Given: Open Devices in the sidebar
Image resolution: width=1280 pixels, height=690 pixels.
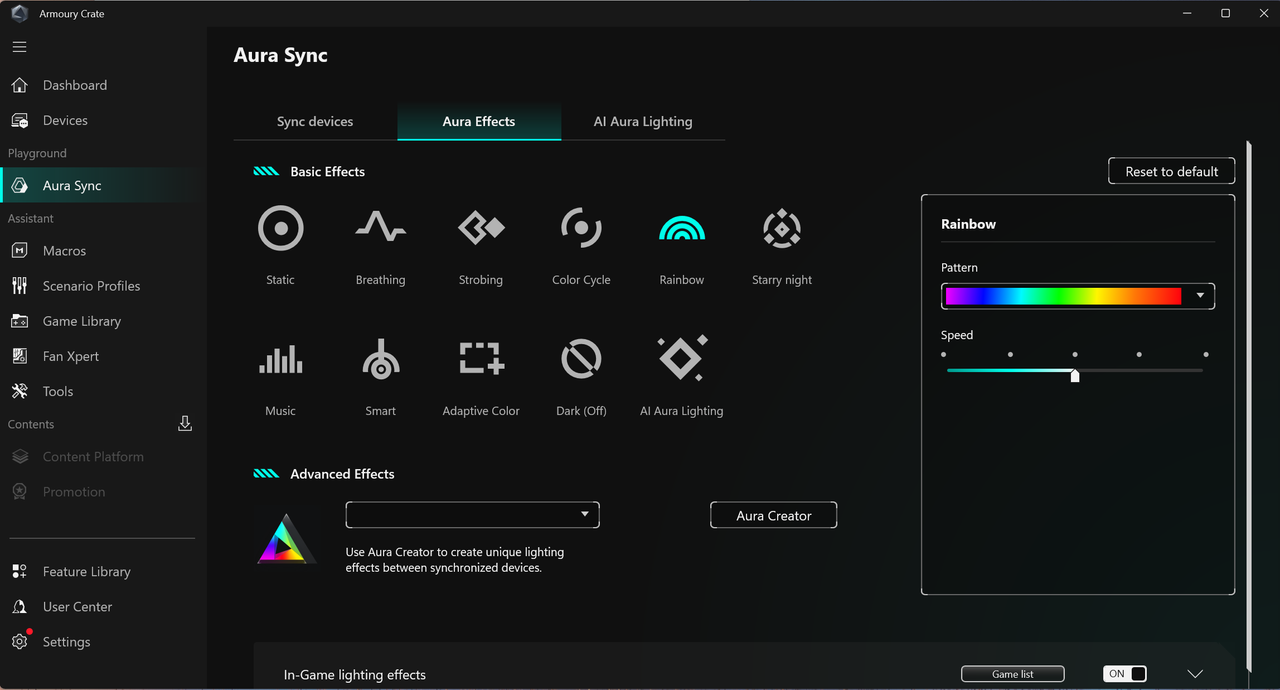Looking at the screenshot, I should click(x=98, y=120).
